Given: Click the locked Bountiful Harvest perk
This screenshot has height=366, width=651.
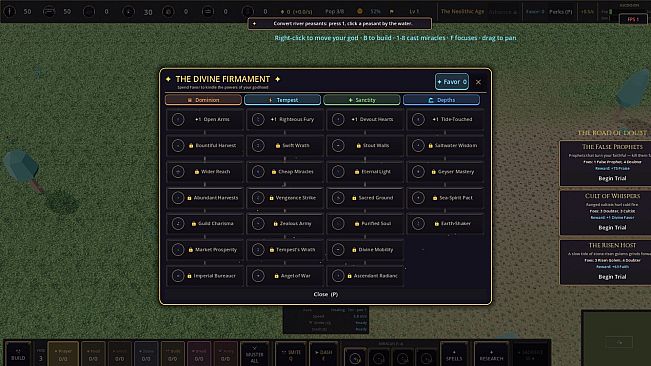Looking at the screenshot, I should point(205,146).
